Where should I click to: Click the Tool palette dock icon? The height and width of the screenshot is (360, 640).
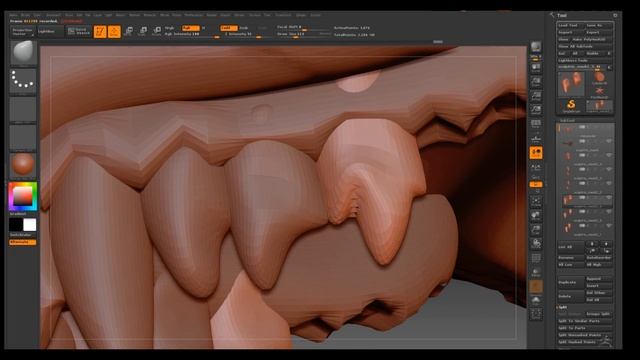click(615, 15)
